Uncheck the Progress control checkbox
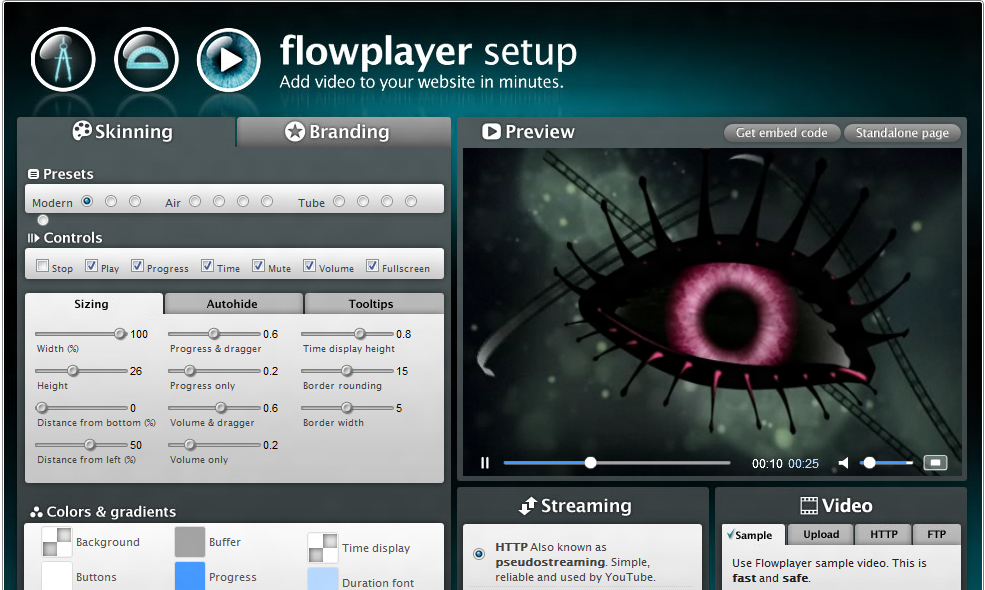 137,266
